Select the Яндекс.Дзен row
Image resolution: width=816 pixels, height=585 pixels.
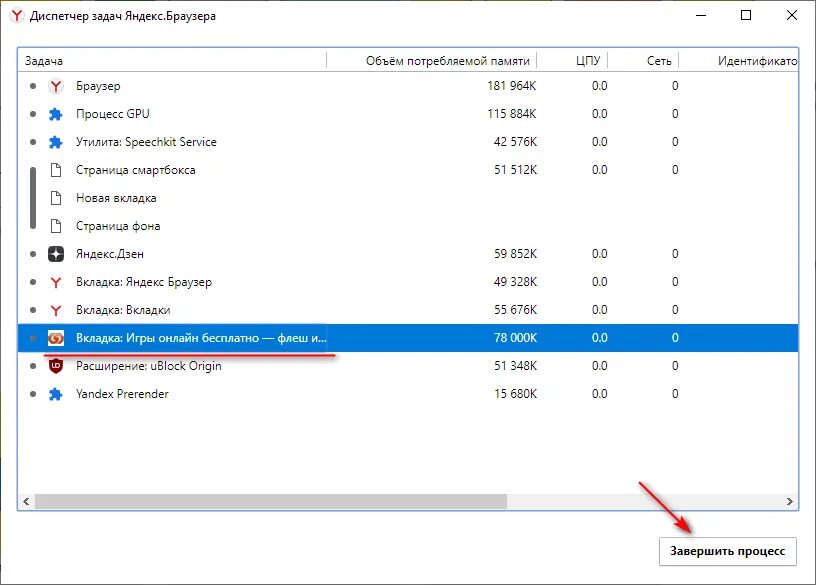click(408, 254)
